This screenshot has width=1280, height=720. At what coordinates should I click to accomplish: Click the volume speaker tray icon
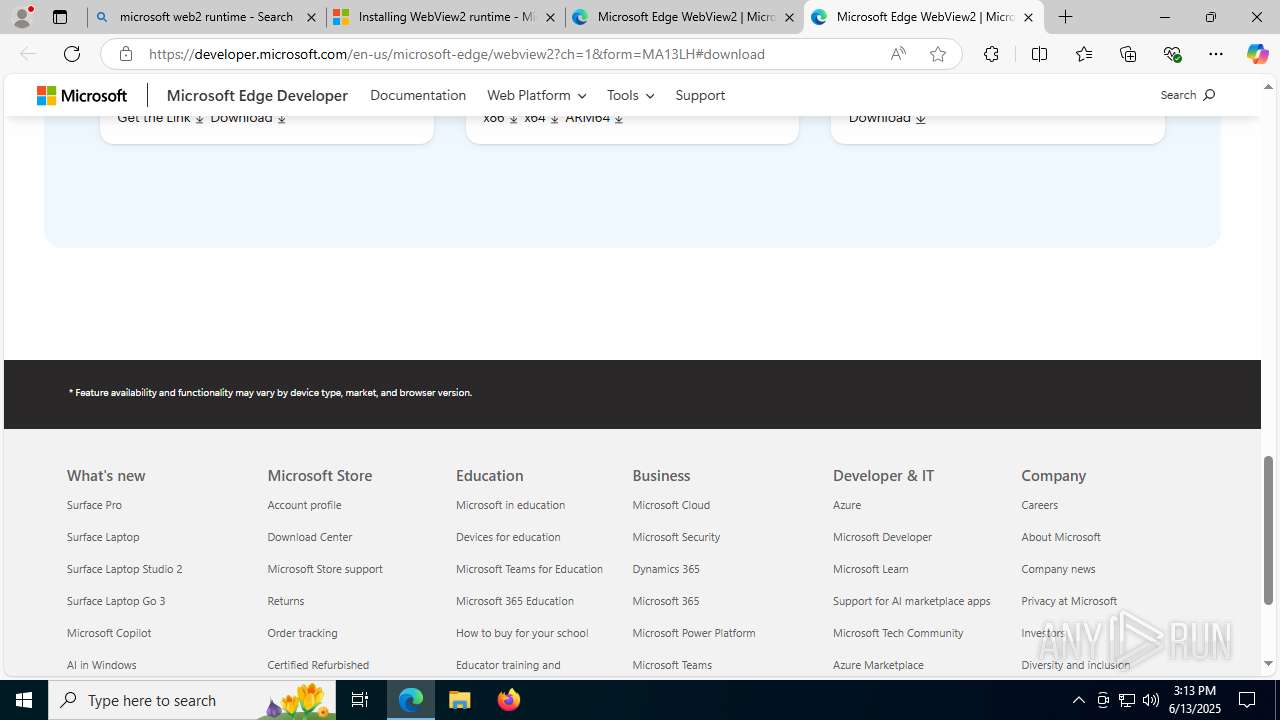click(1151, 700)
